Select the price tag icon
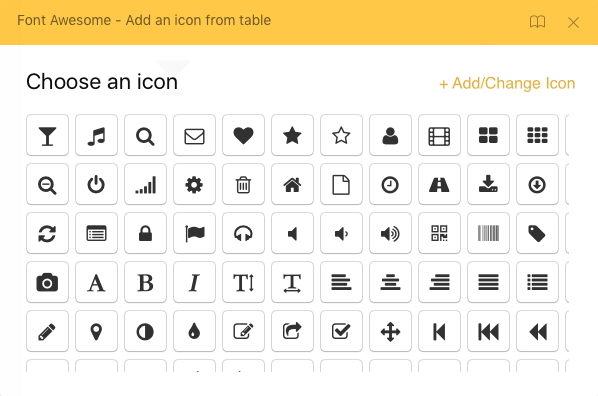The width and height of the screenshot is (598, 396). (537, 233)
